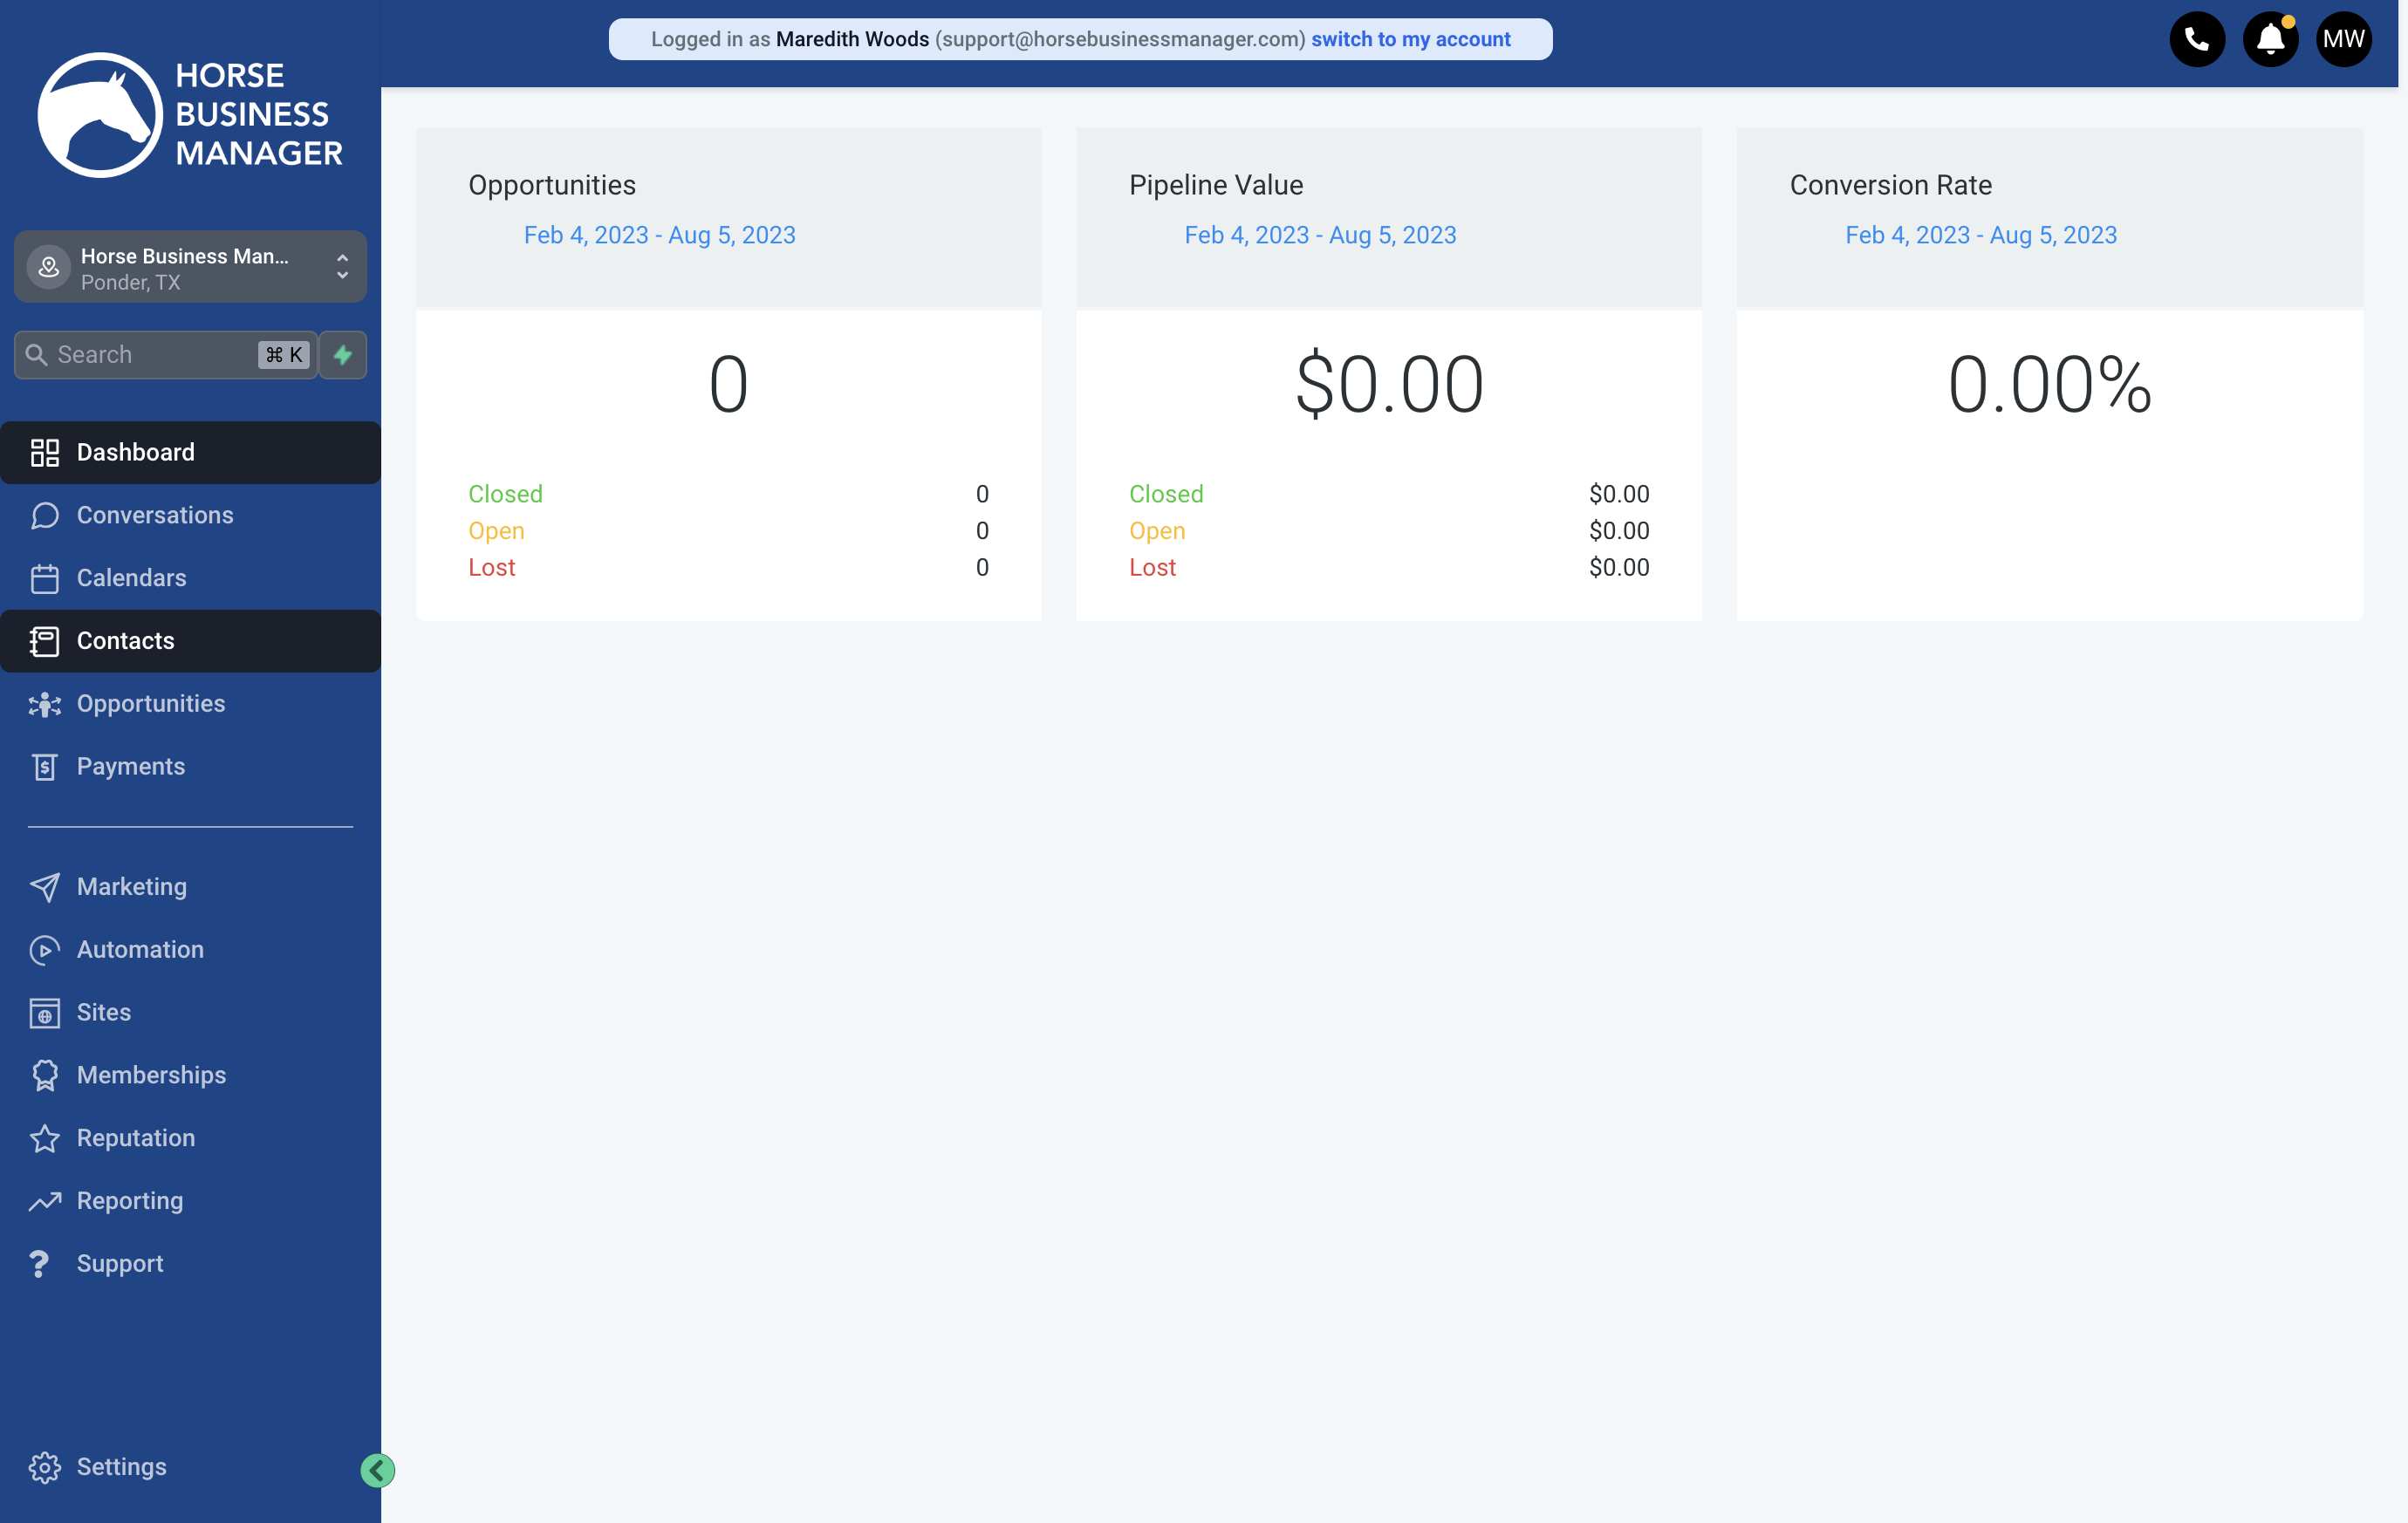Open Payments menu label

pyautogui.click(x=131, y=767)
